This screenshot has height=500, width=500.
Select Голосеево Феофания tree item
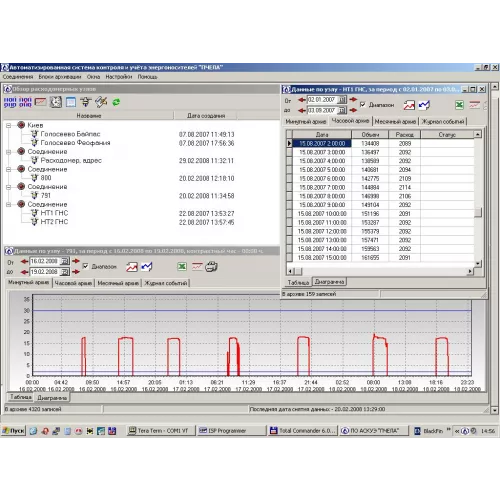(75, 143)
